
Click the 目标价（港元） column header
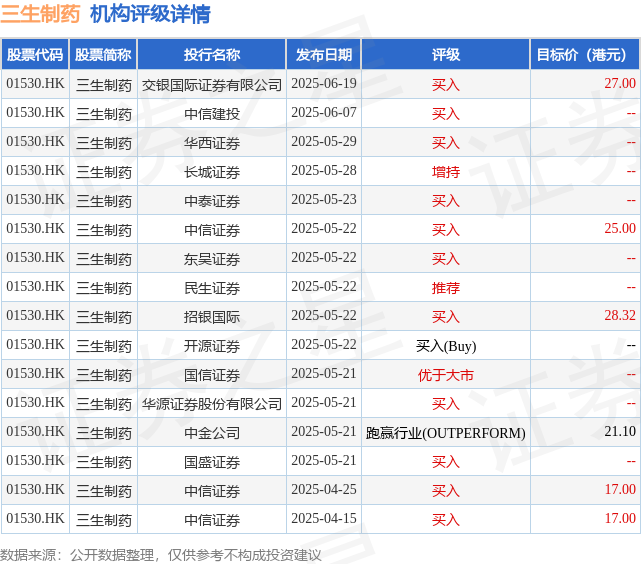pos(585,54)
